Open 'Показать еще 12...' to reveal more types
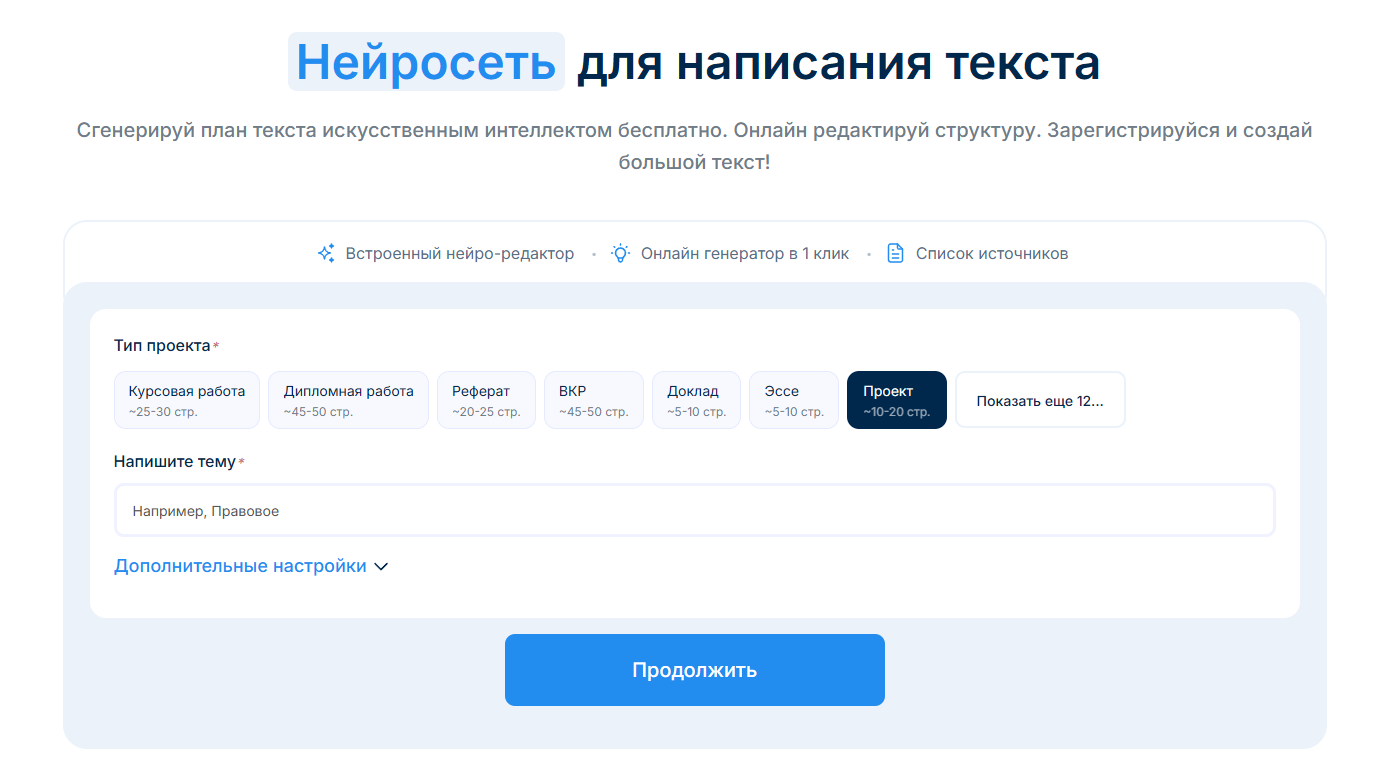1384x772 pixels. click(1040, 399)
